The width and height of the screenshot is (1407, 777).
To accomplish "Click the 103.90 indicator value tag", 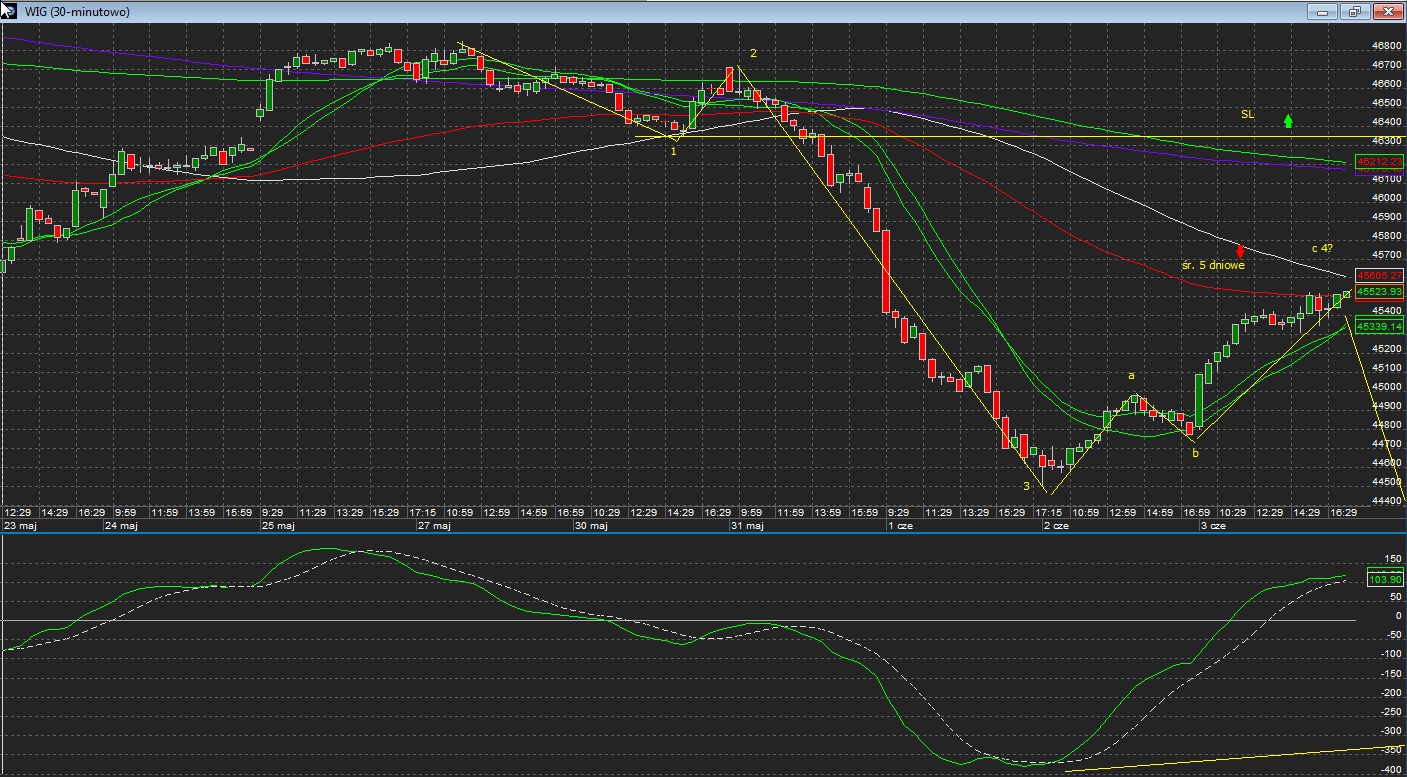I will (x=1384, y=579).
